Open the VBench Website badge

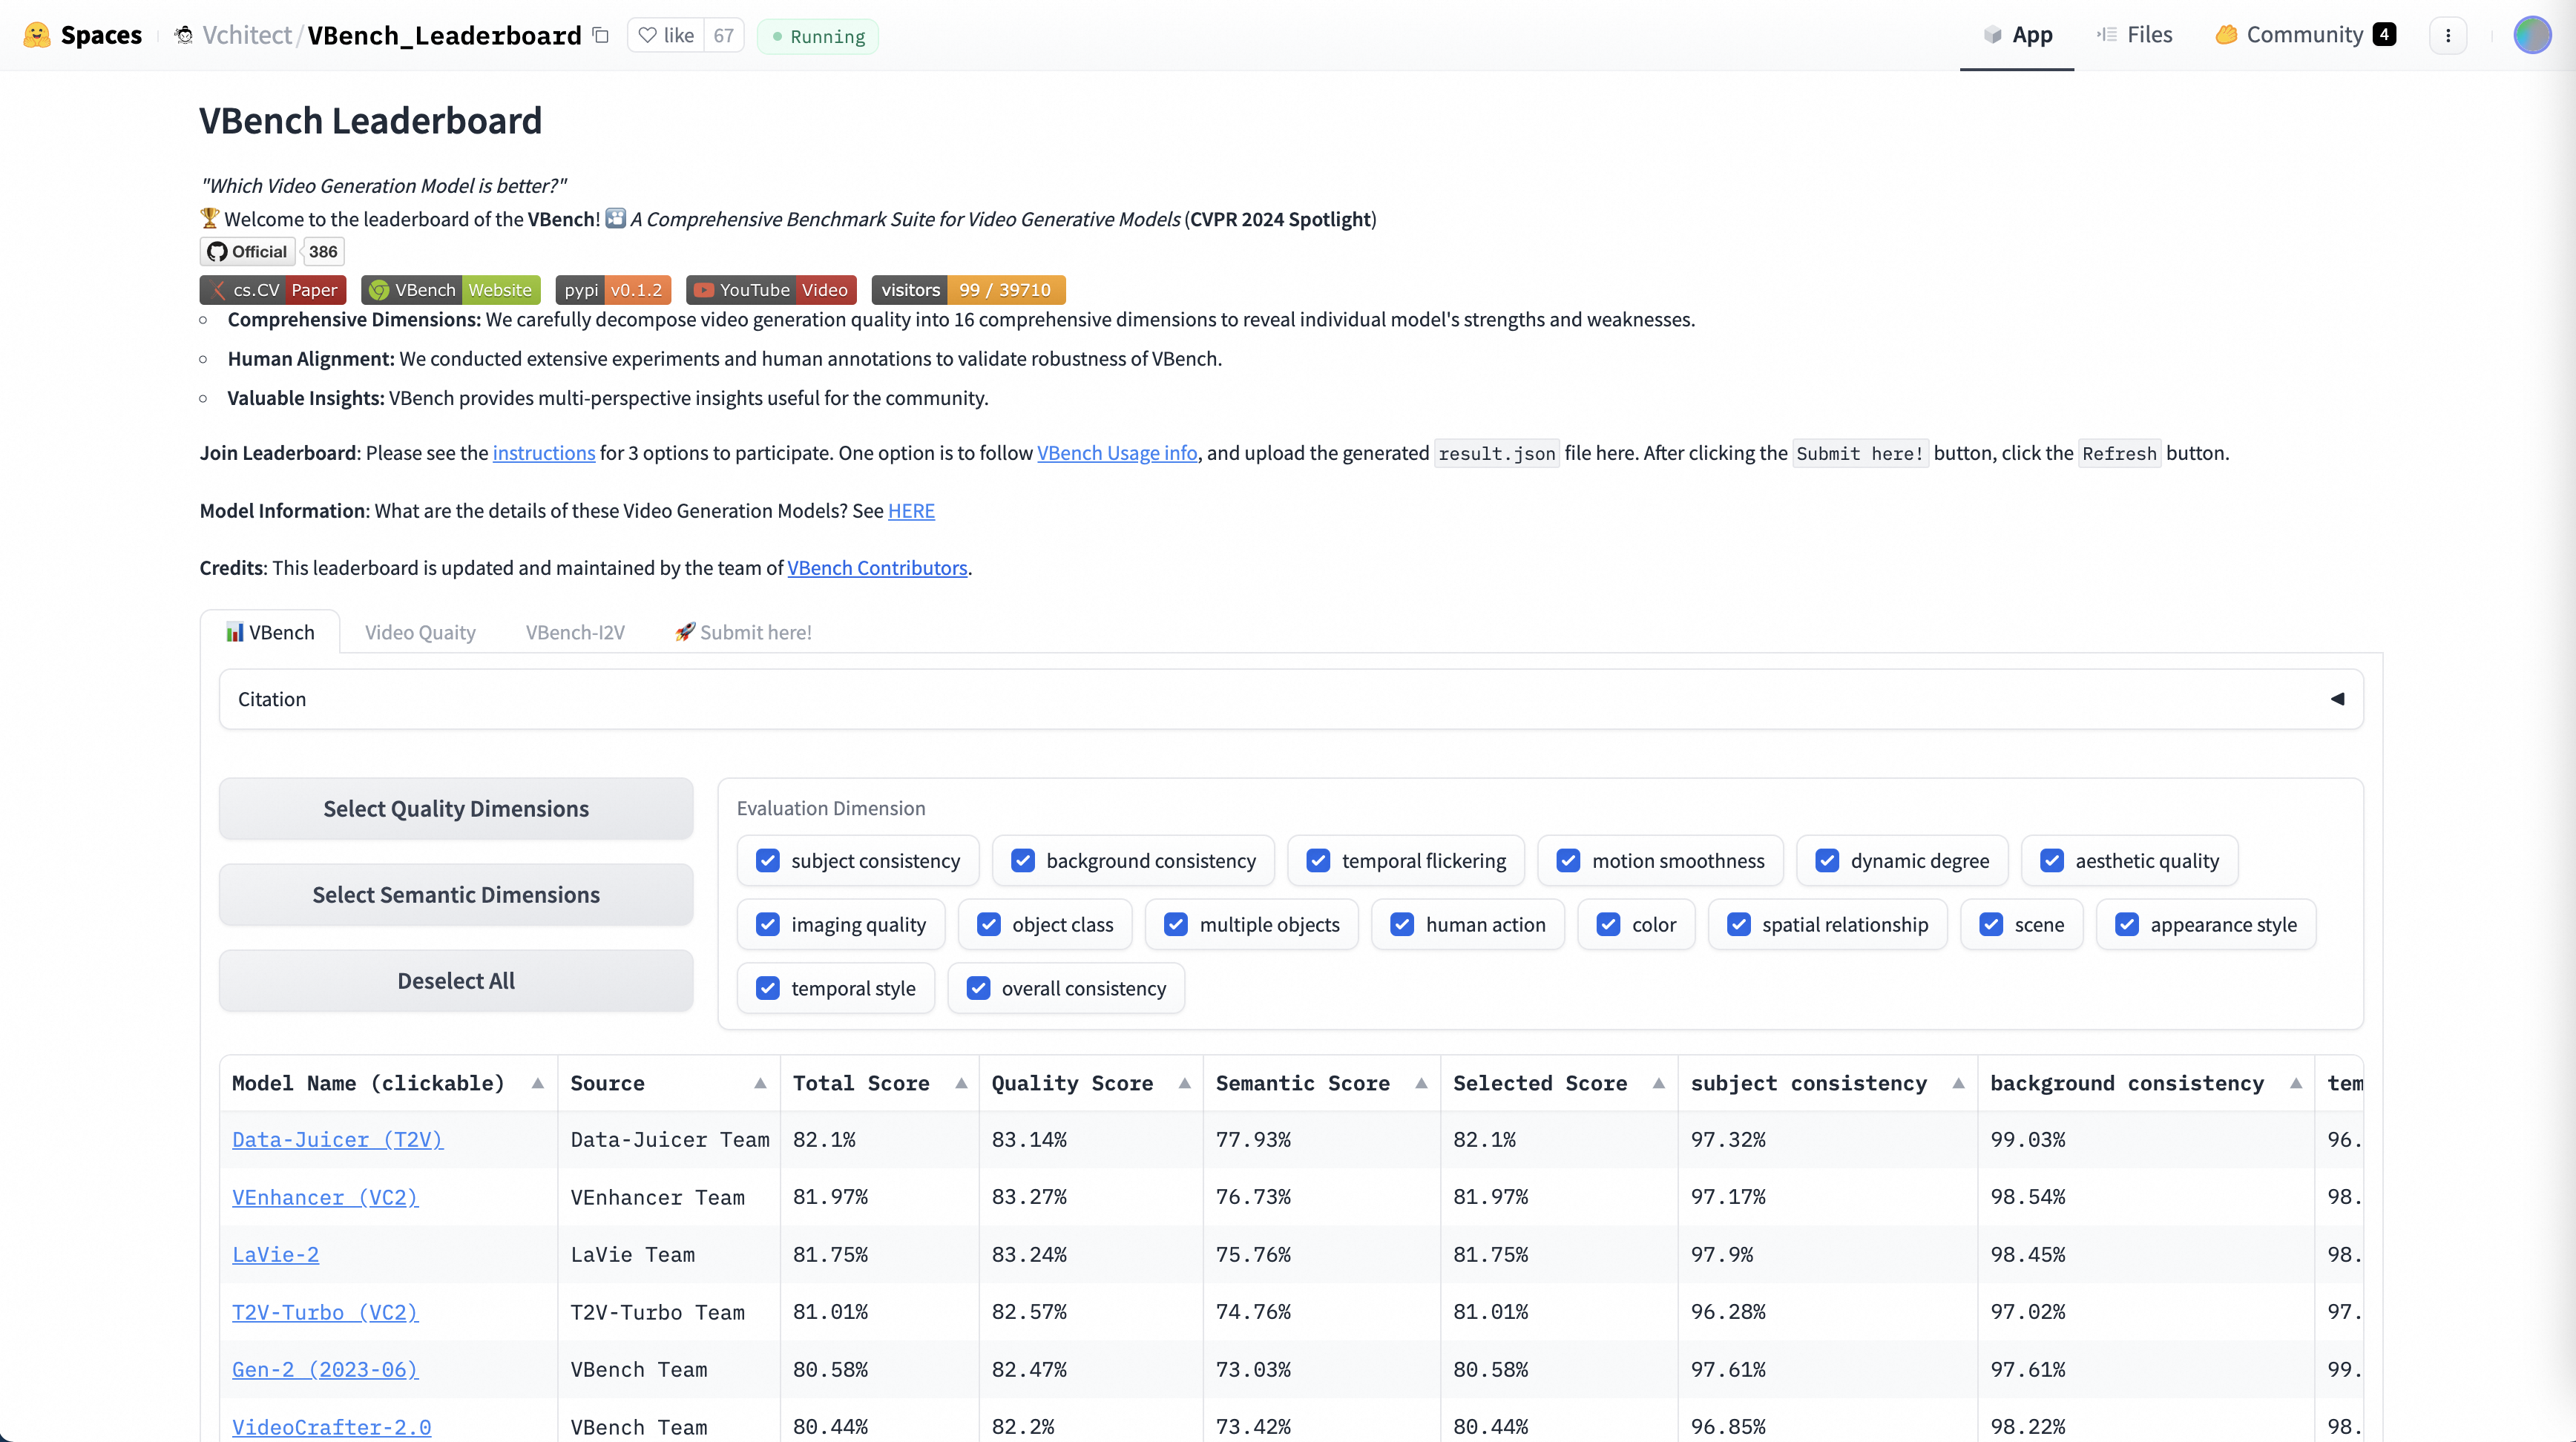click(x=450, y=290)
